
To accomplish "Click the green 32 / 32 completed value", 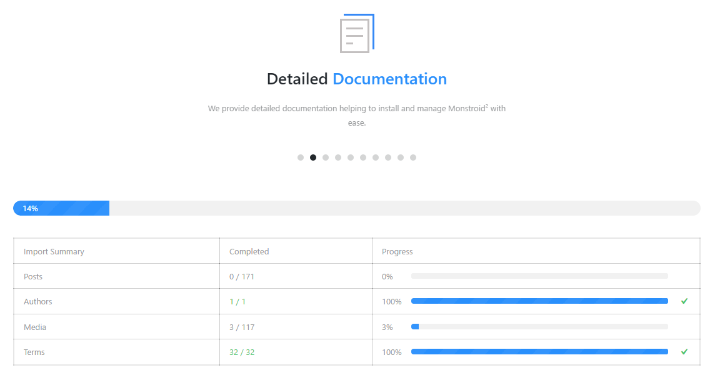I will (242, 352).
